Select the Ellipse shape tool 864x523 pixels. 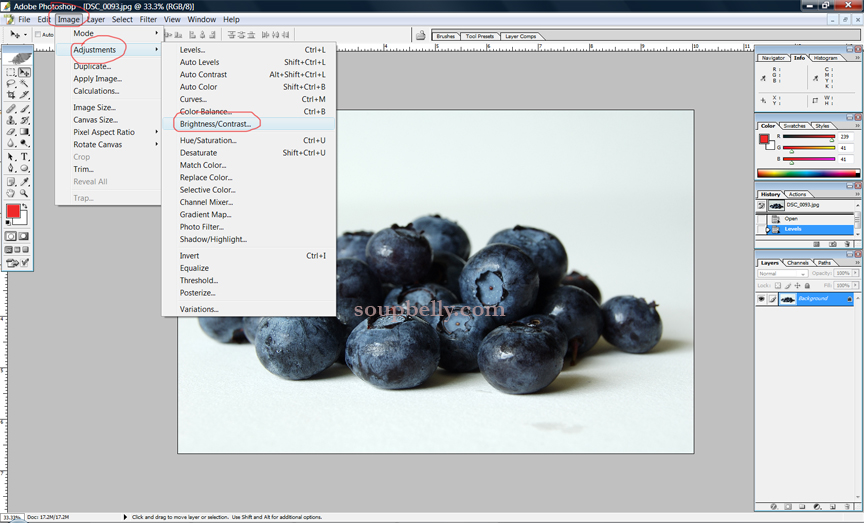coord(24,169)
